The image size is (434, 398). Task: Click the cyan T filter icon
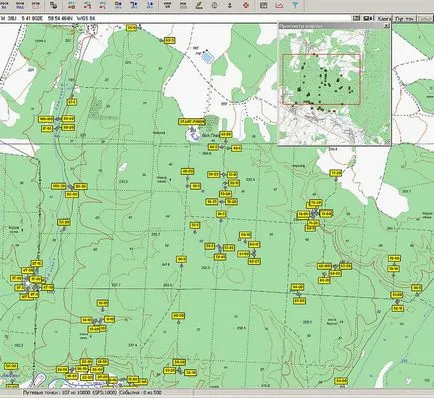click(x=295, y=5)
